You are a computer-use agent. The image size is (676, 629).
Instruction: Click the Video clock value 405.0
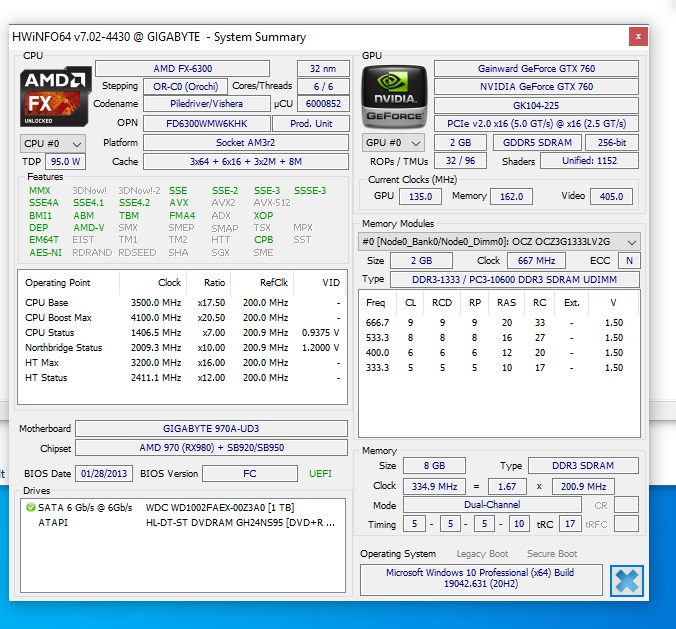click(x=611, y=197)
